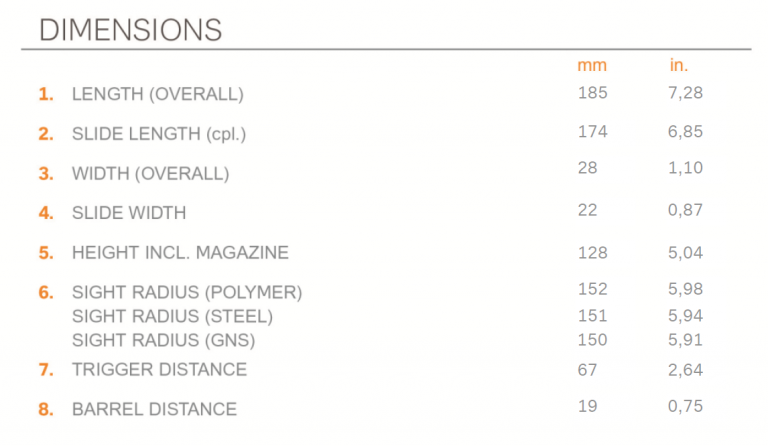Select the SLIDE WIDTH label

(129, 213)
